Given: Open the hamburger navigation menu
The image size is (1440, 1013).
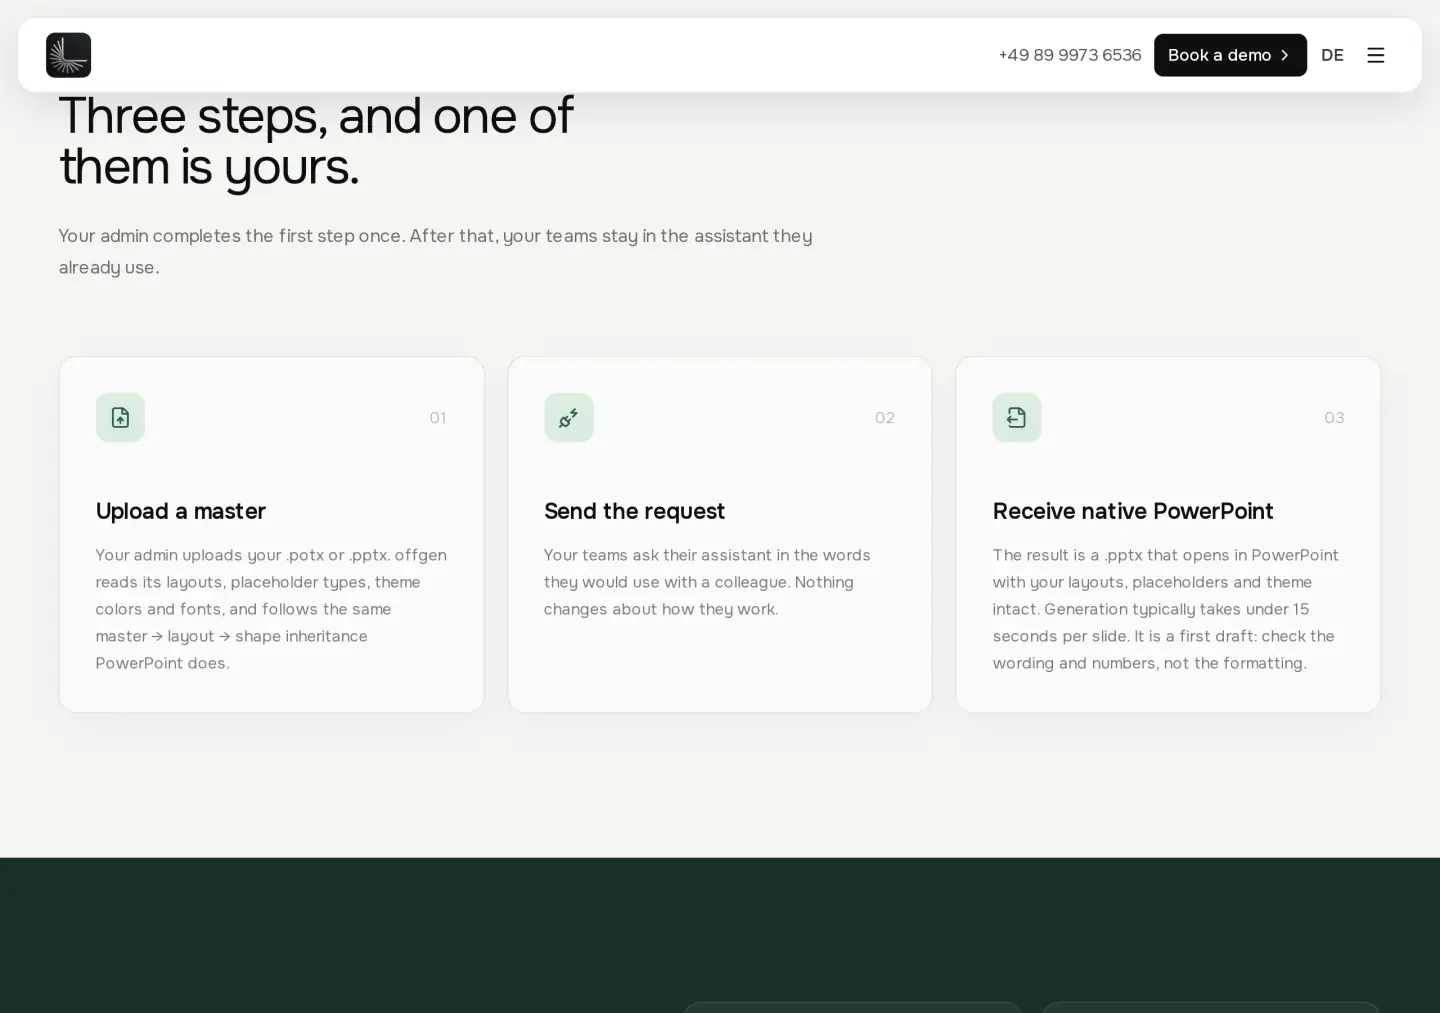Looking at the screenshot, I should click(1376, 55).
